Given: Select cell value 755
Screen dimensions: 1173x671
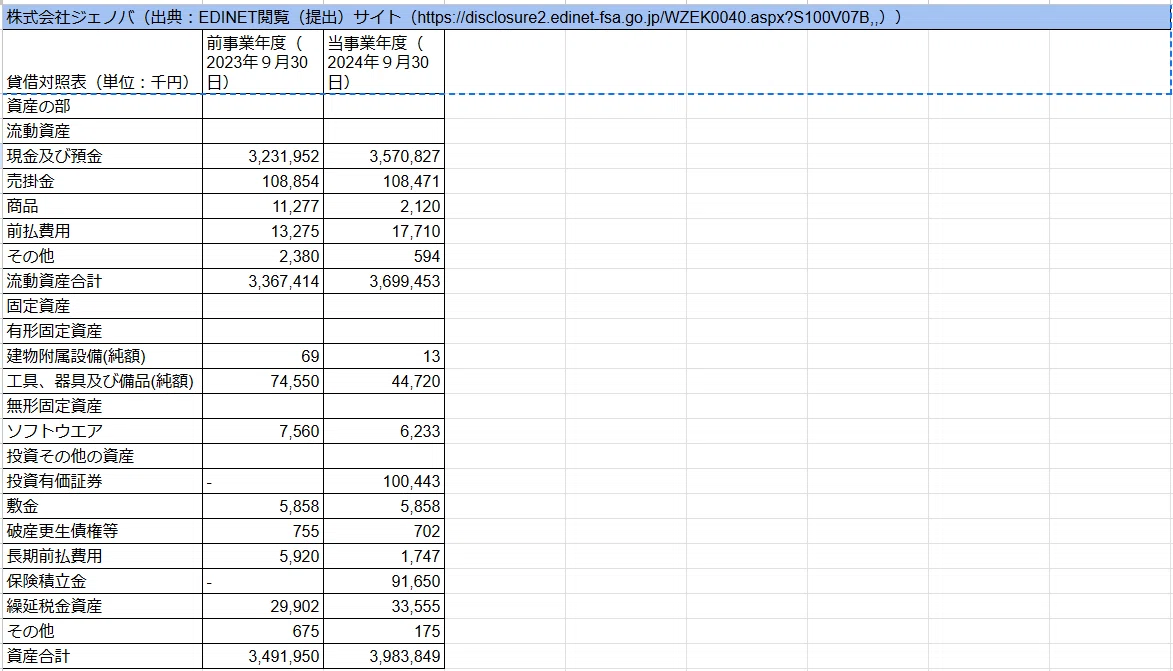Looking at the screenshot, I should 263,532.
